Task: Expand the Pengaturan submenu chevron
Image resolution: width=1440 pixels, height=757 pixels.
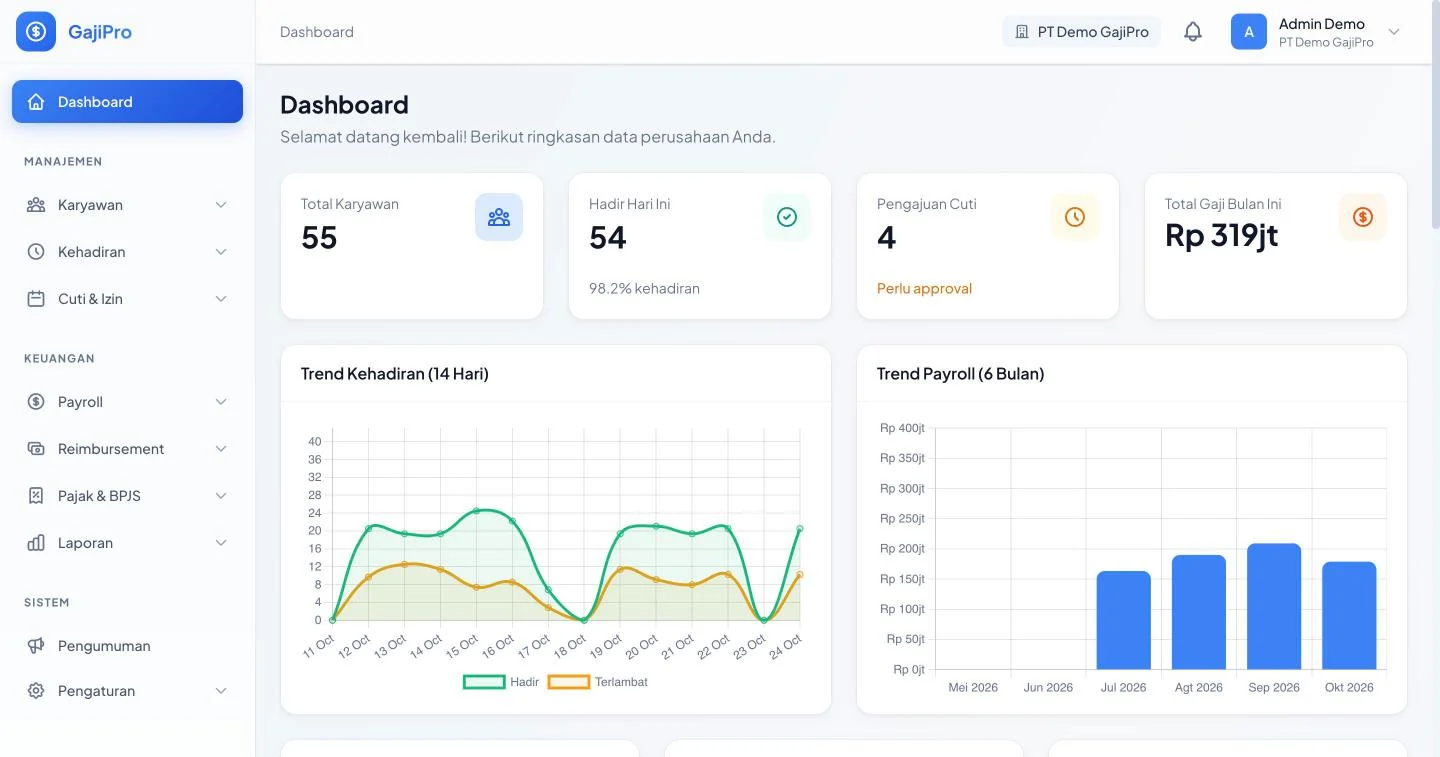Action: tap(221, 691)
